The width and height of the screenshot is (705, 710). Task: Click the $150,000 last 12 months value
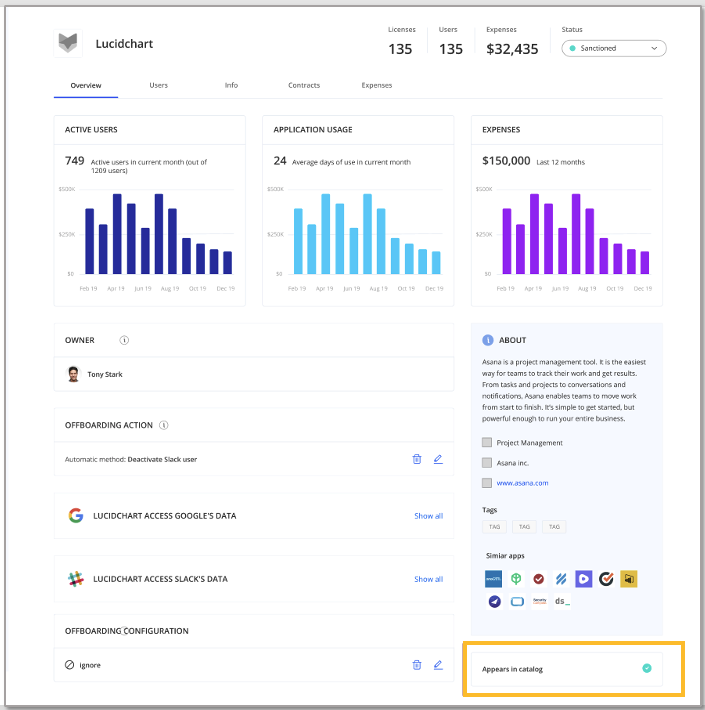(506, 161)
